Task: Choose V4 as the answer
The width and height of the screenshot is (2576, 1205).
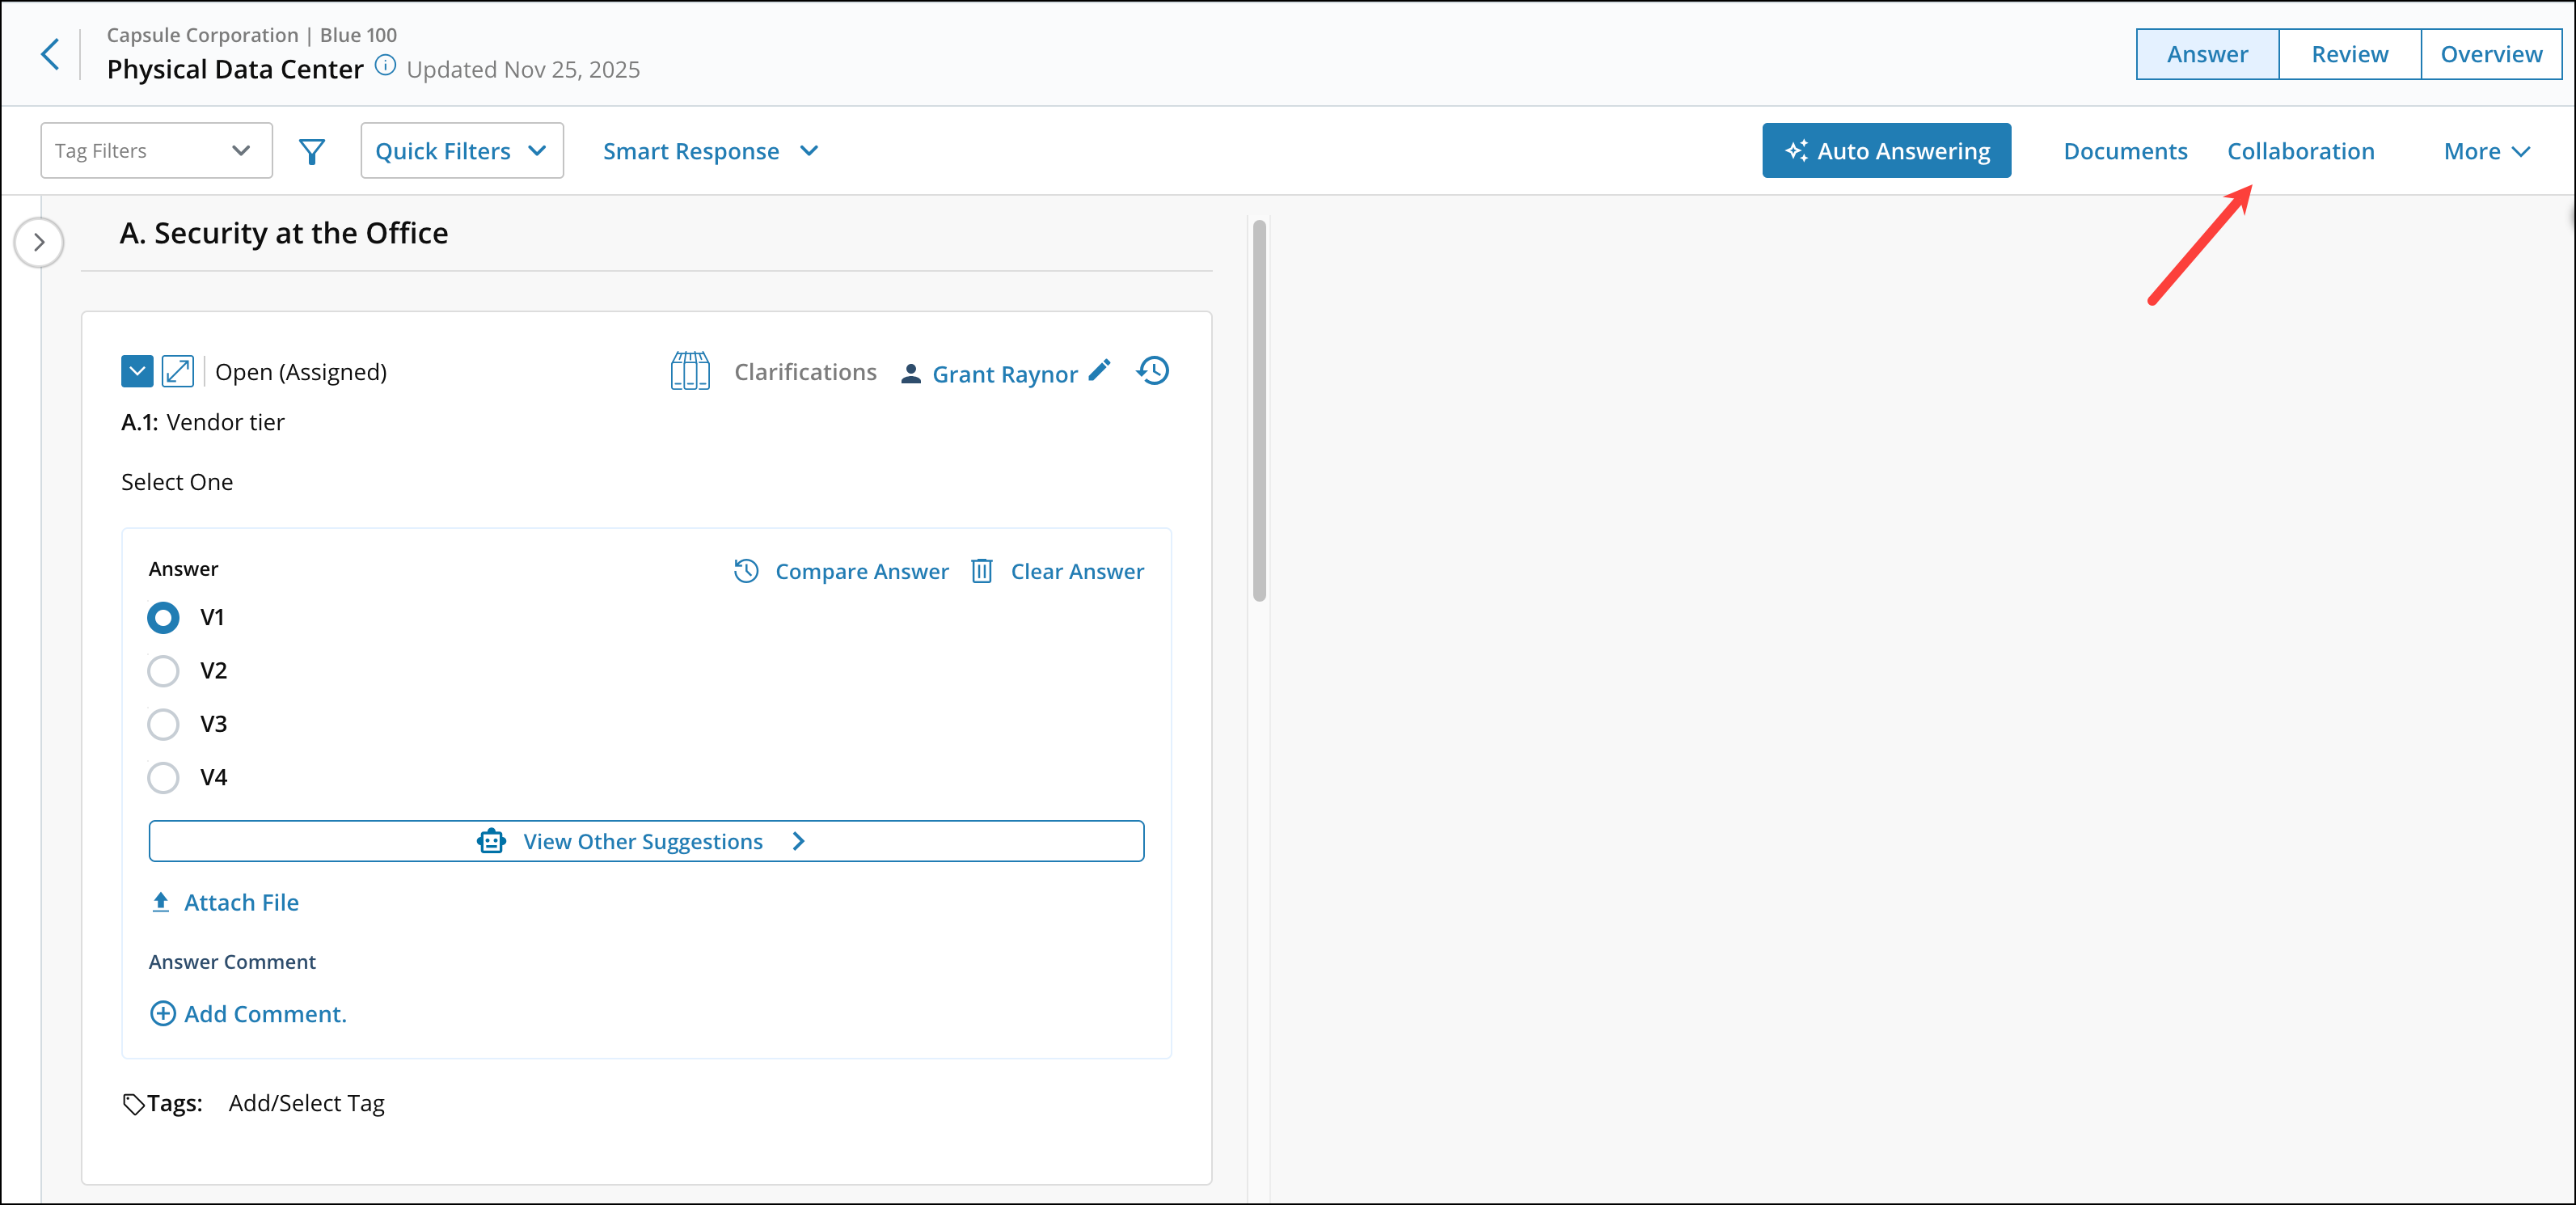Action: [163, 777]
